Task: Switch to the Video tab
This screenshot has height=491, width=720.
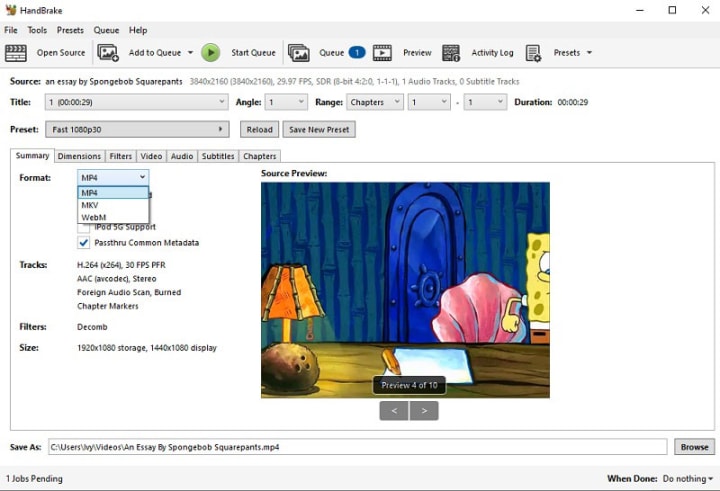Action: point(151,156)
